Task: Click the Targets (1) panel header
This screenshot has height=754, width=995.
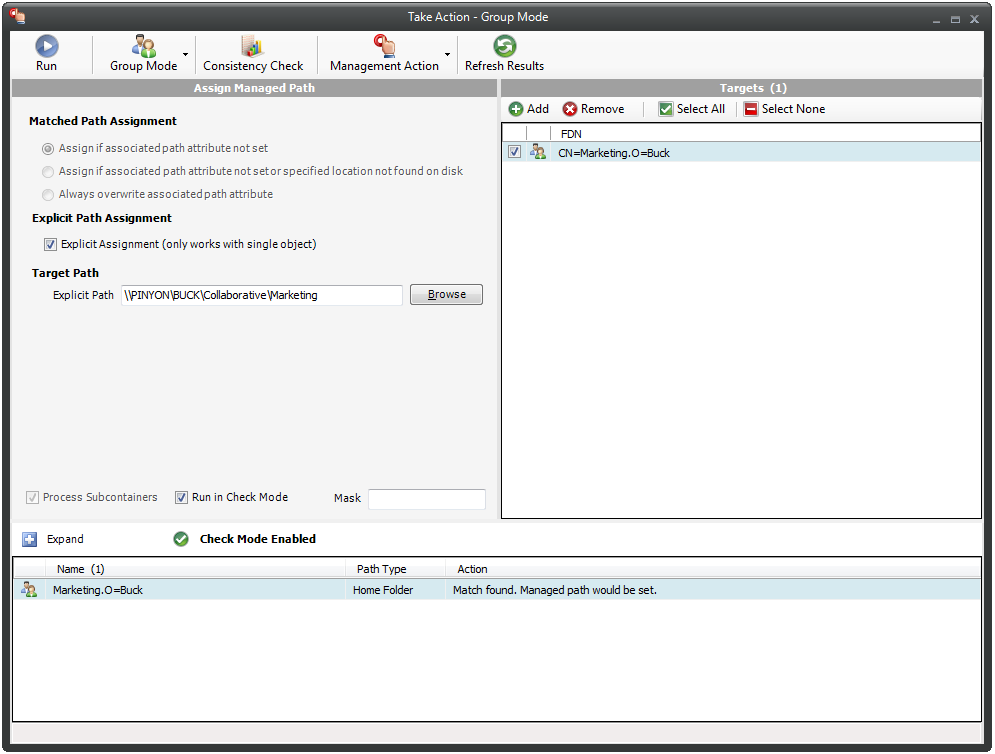Action: point(741,88)
